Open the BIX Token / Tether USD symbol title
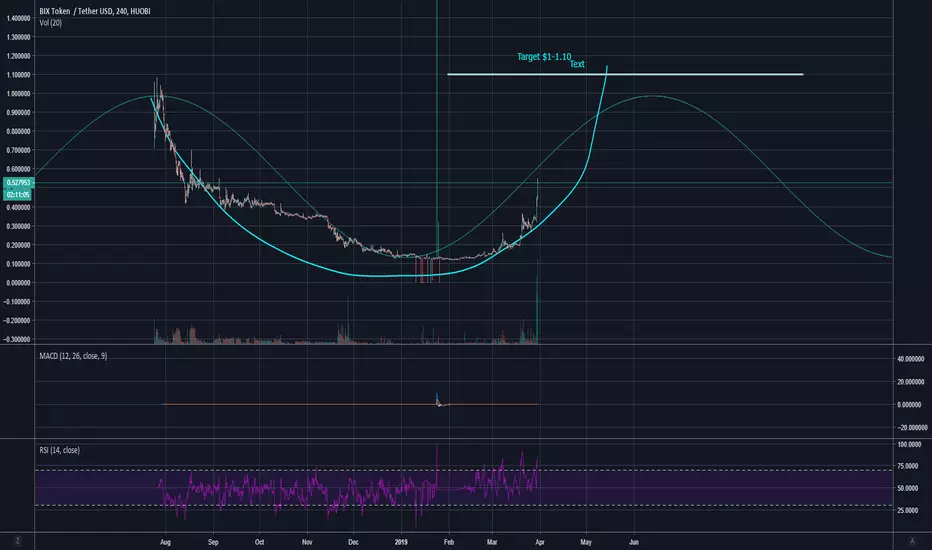This screenshot has height=550, width=932. [95, 11]
